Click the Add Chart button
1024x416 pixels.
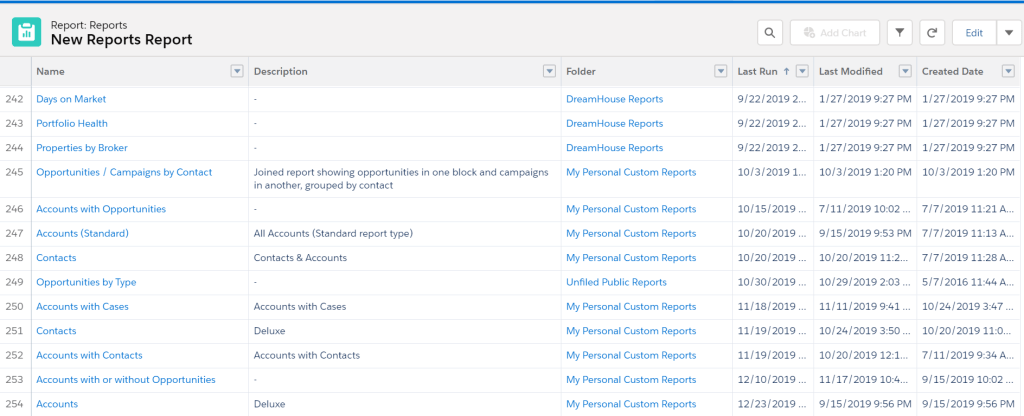click(833, 33)
